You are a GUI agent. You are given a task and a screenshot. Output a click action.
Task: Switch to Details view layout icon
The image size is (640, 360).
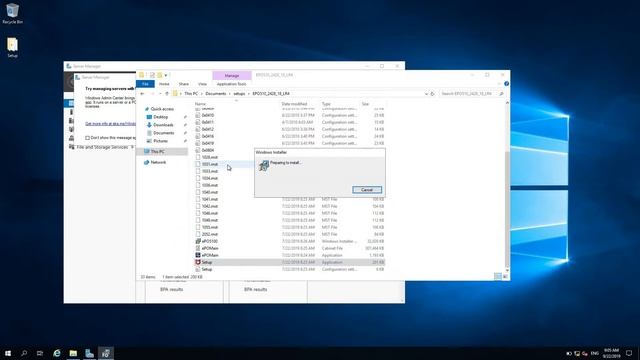click(498, 277)
